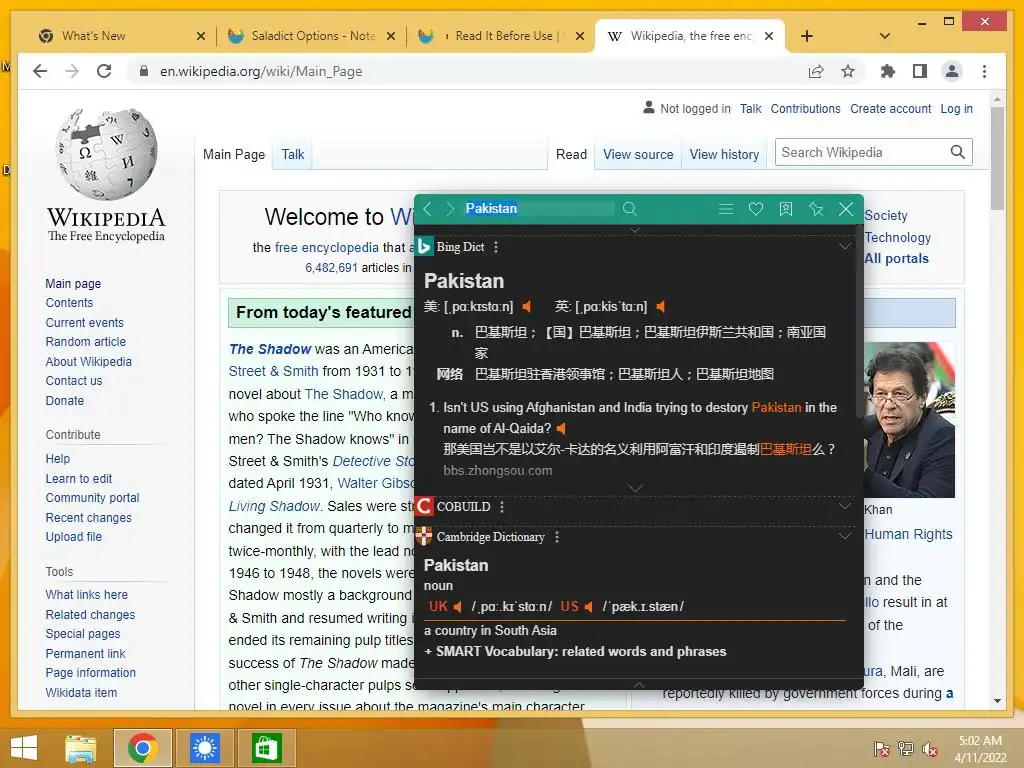Viewport: 1024px width, 768px height.
Task: Add word to favorites with heart icon
Action: (756, 209)
